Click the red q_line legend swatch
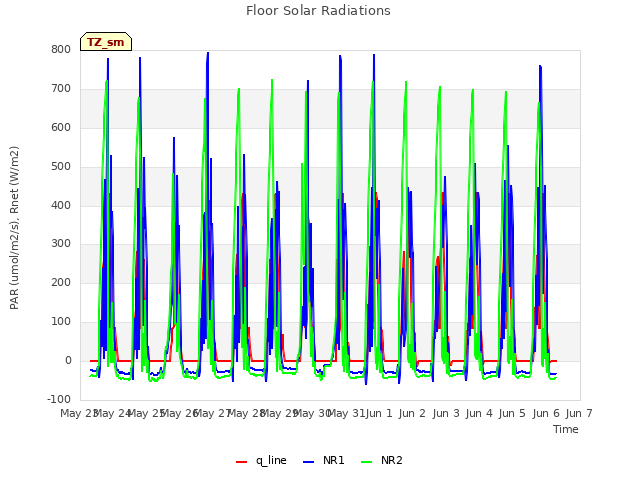This screenshot has width=640, height=480. tap(242, 462)
